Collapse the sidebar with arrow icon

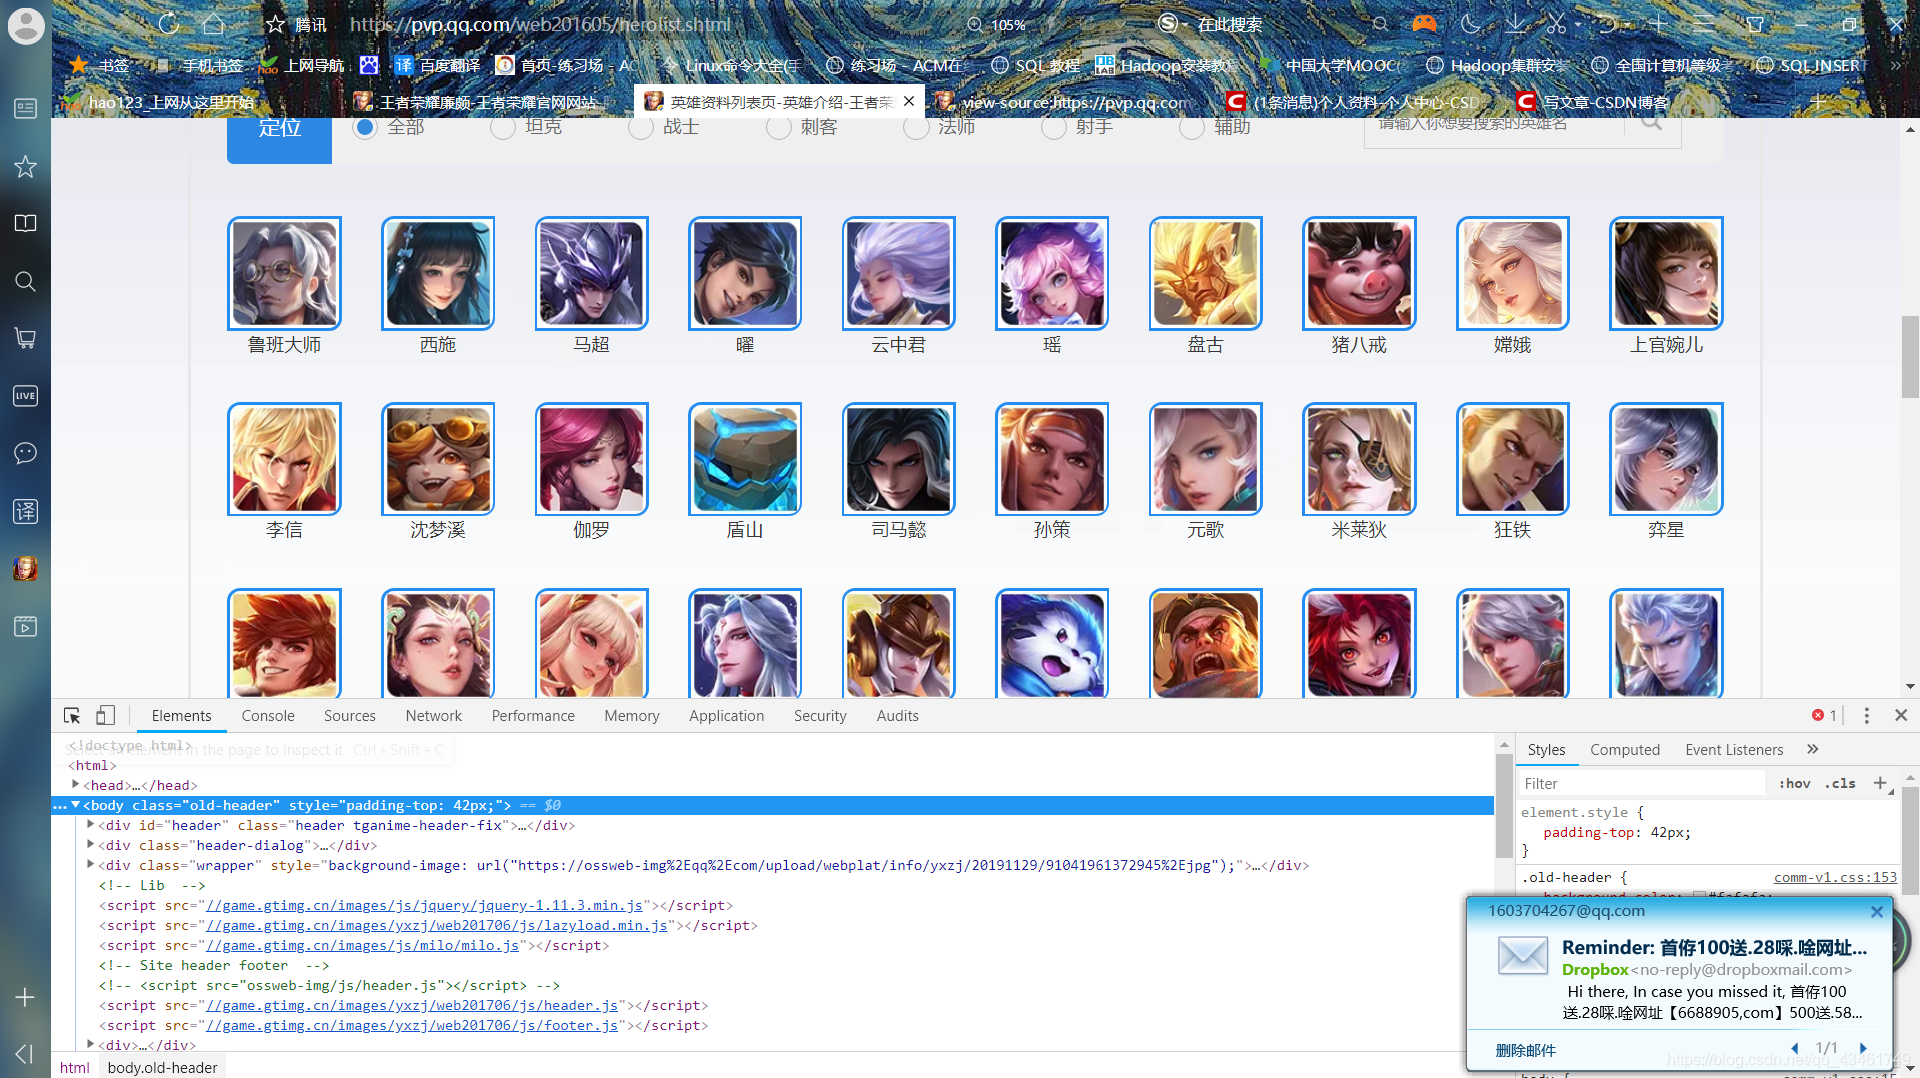(25, 1054)
